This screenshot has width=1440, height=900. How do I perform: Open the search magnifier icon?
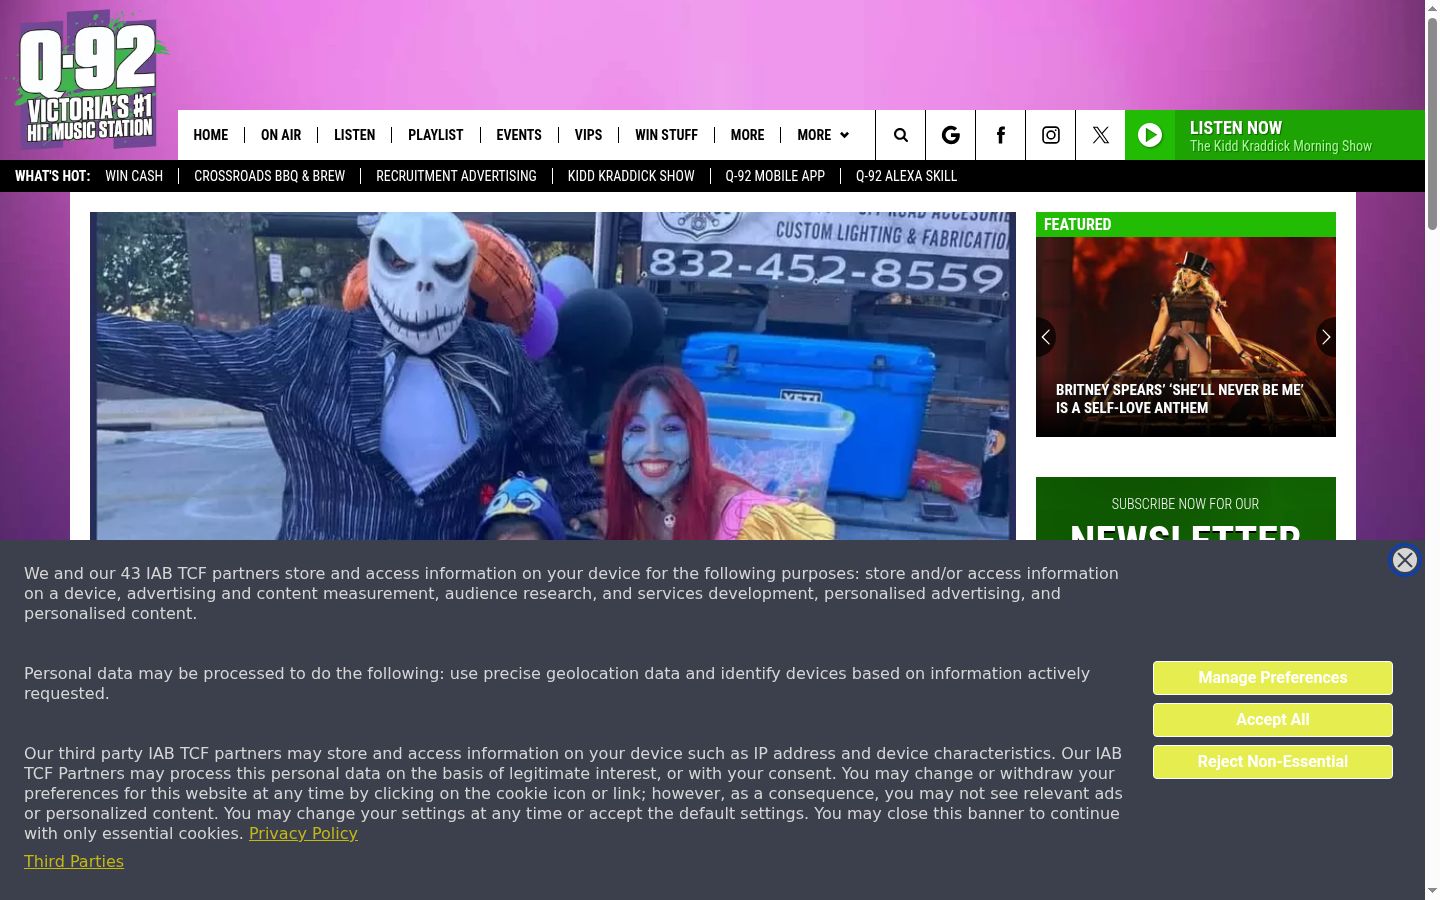pyautogui.click(x=900, y=135)
